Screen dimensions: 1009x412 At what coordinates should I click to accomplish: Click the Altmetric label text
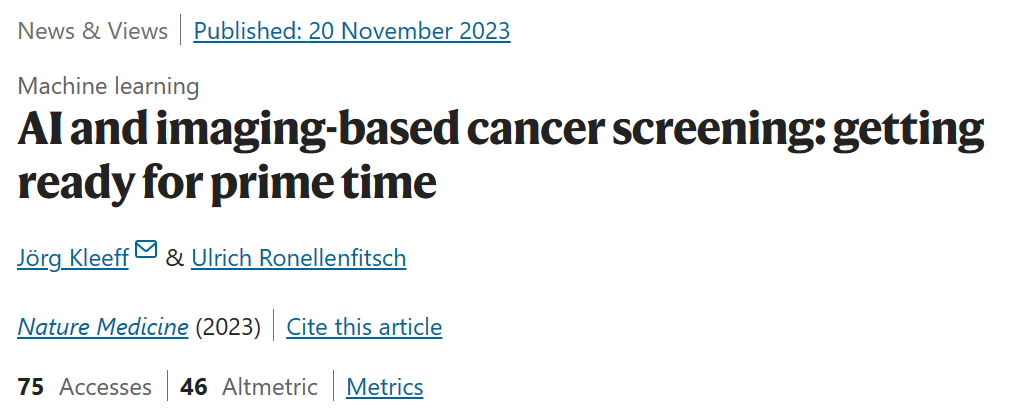pyautogui.click(x=270, y=387)
